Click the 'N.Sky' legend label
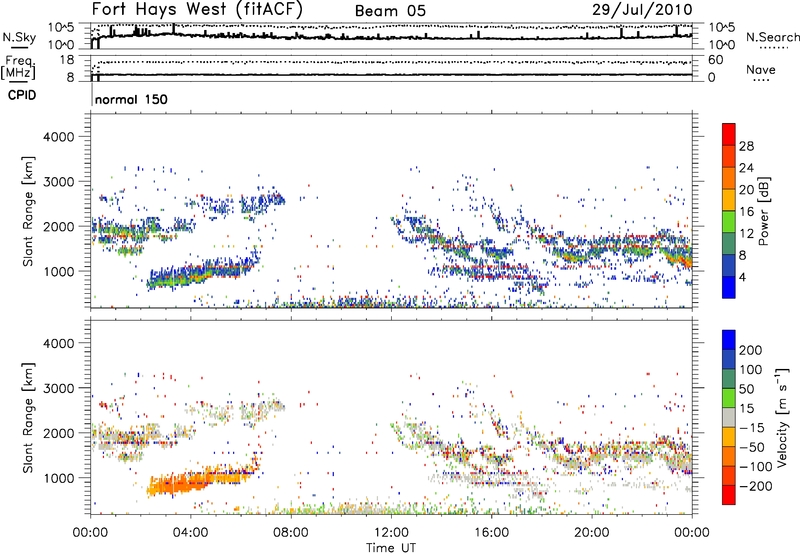800x554 pixels. click(19, 37)
